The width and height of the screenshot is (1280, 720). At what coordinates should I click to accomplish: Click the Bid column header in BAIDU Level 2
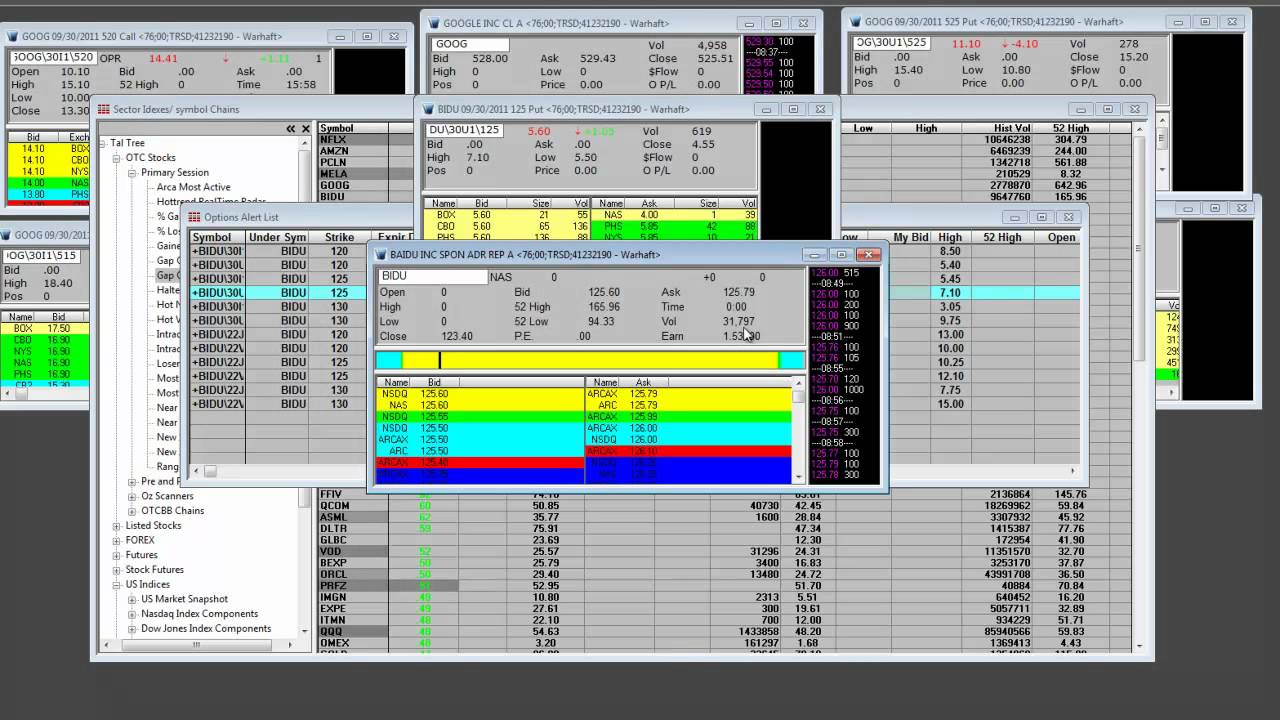[434, 383]
